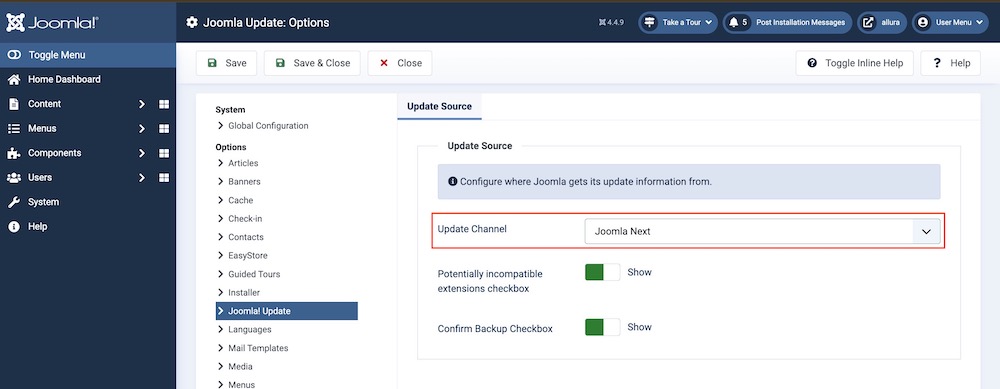Screen dimensions: 1000x389
Task: Open Post Installation Messages
Action: point(787,22)
